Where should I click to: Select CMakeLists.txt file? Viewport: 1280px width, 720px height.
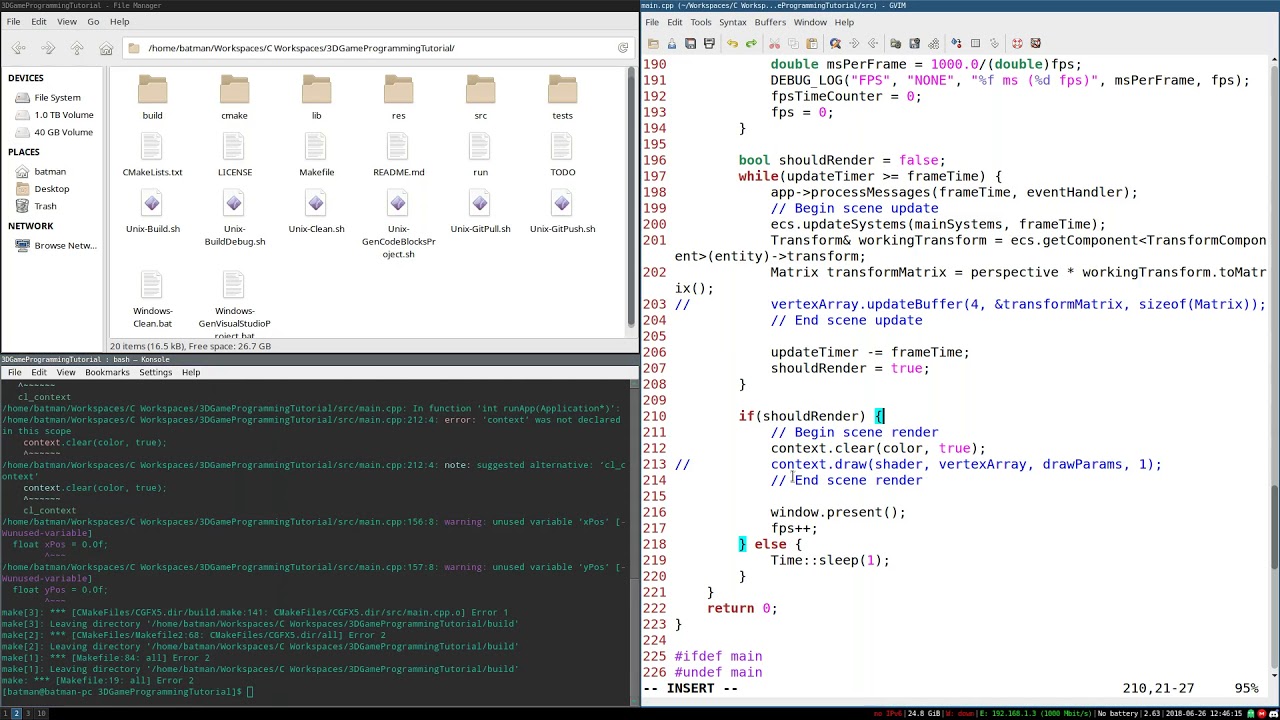coord(152,155)
